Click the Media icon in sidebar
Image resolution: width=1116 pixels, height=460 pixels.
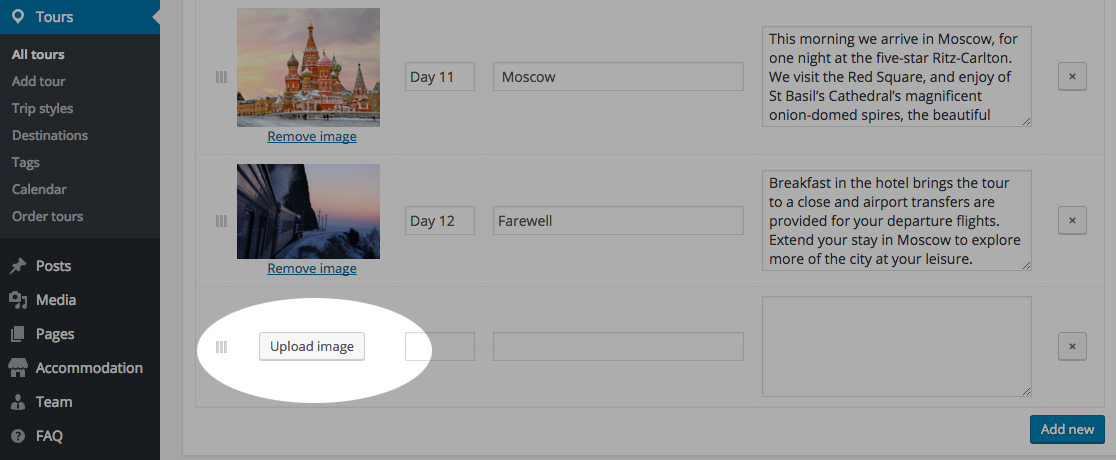(x=17, y=300)
